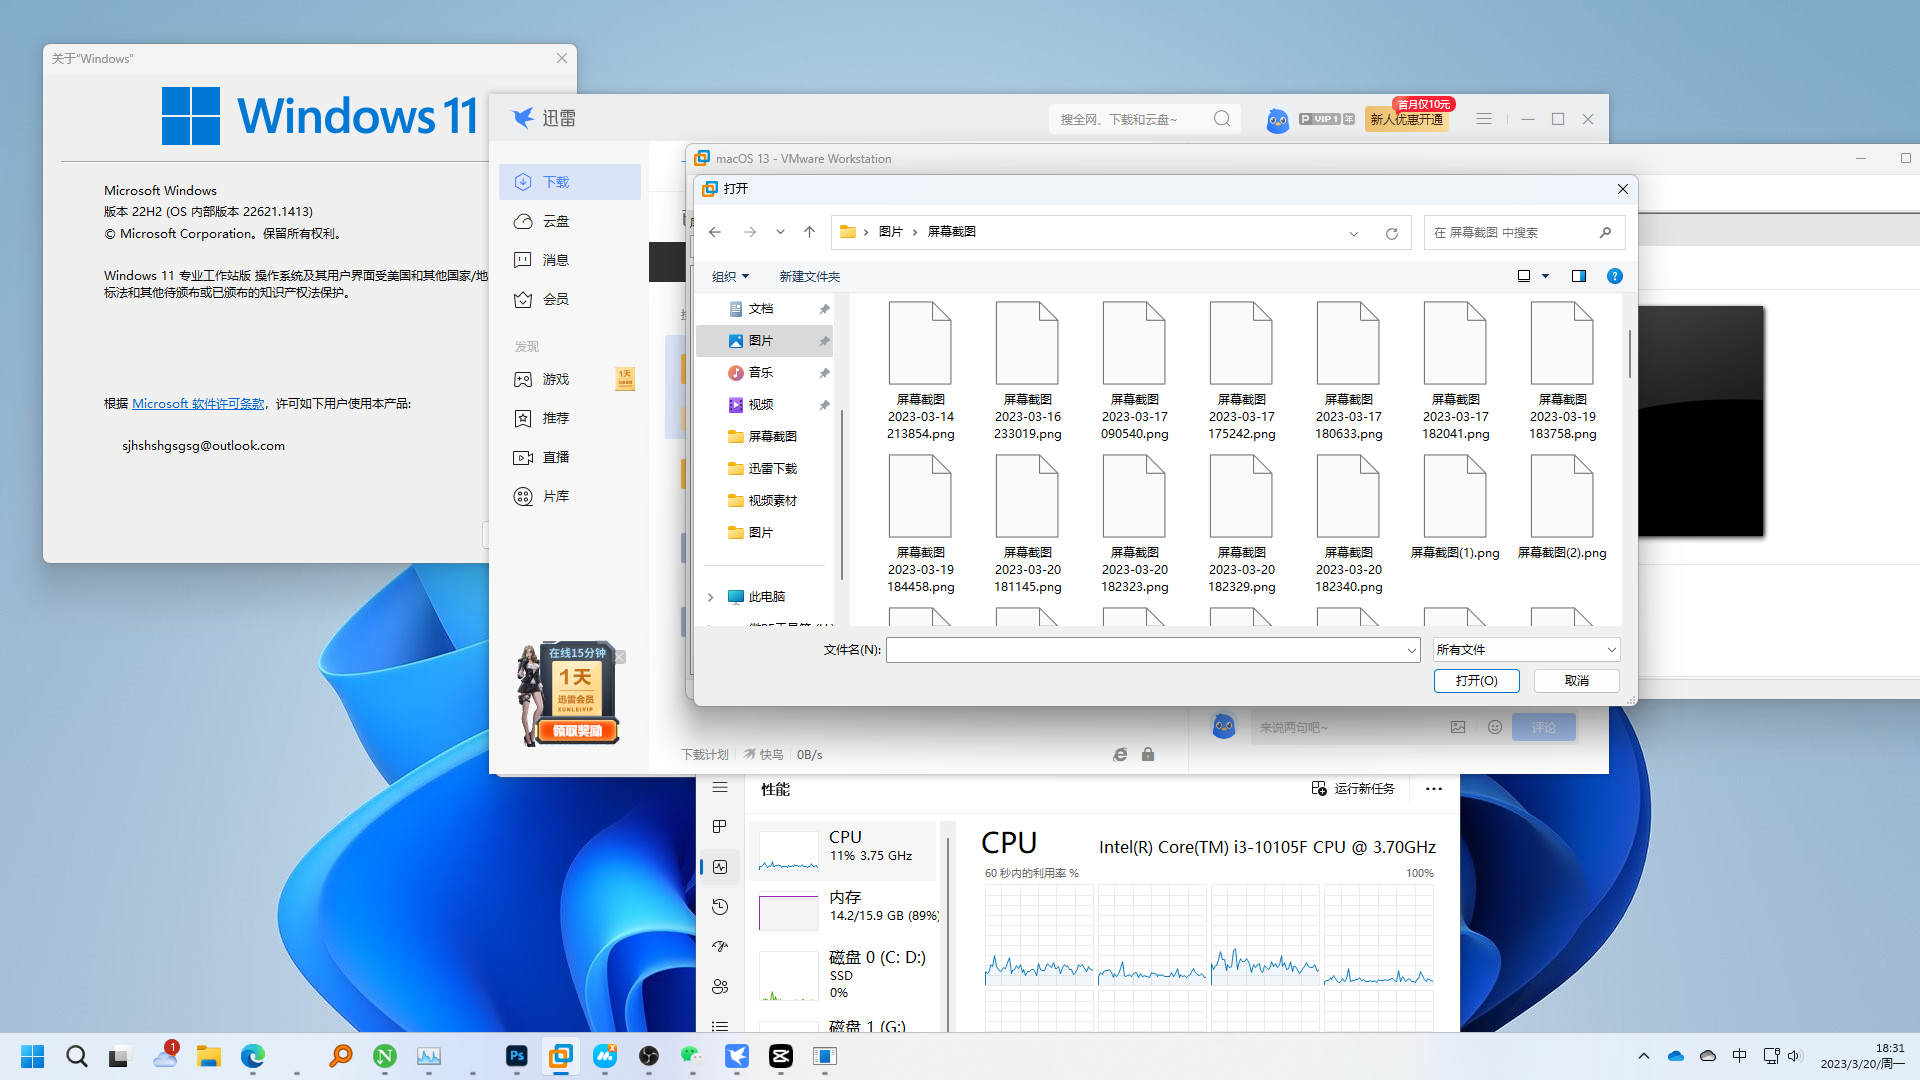
Task: Click the CPU performance graph thumbnail
Action: point(788,851)
